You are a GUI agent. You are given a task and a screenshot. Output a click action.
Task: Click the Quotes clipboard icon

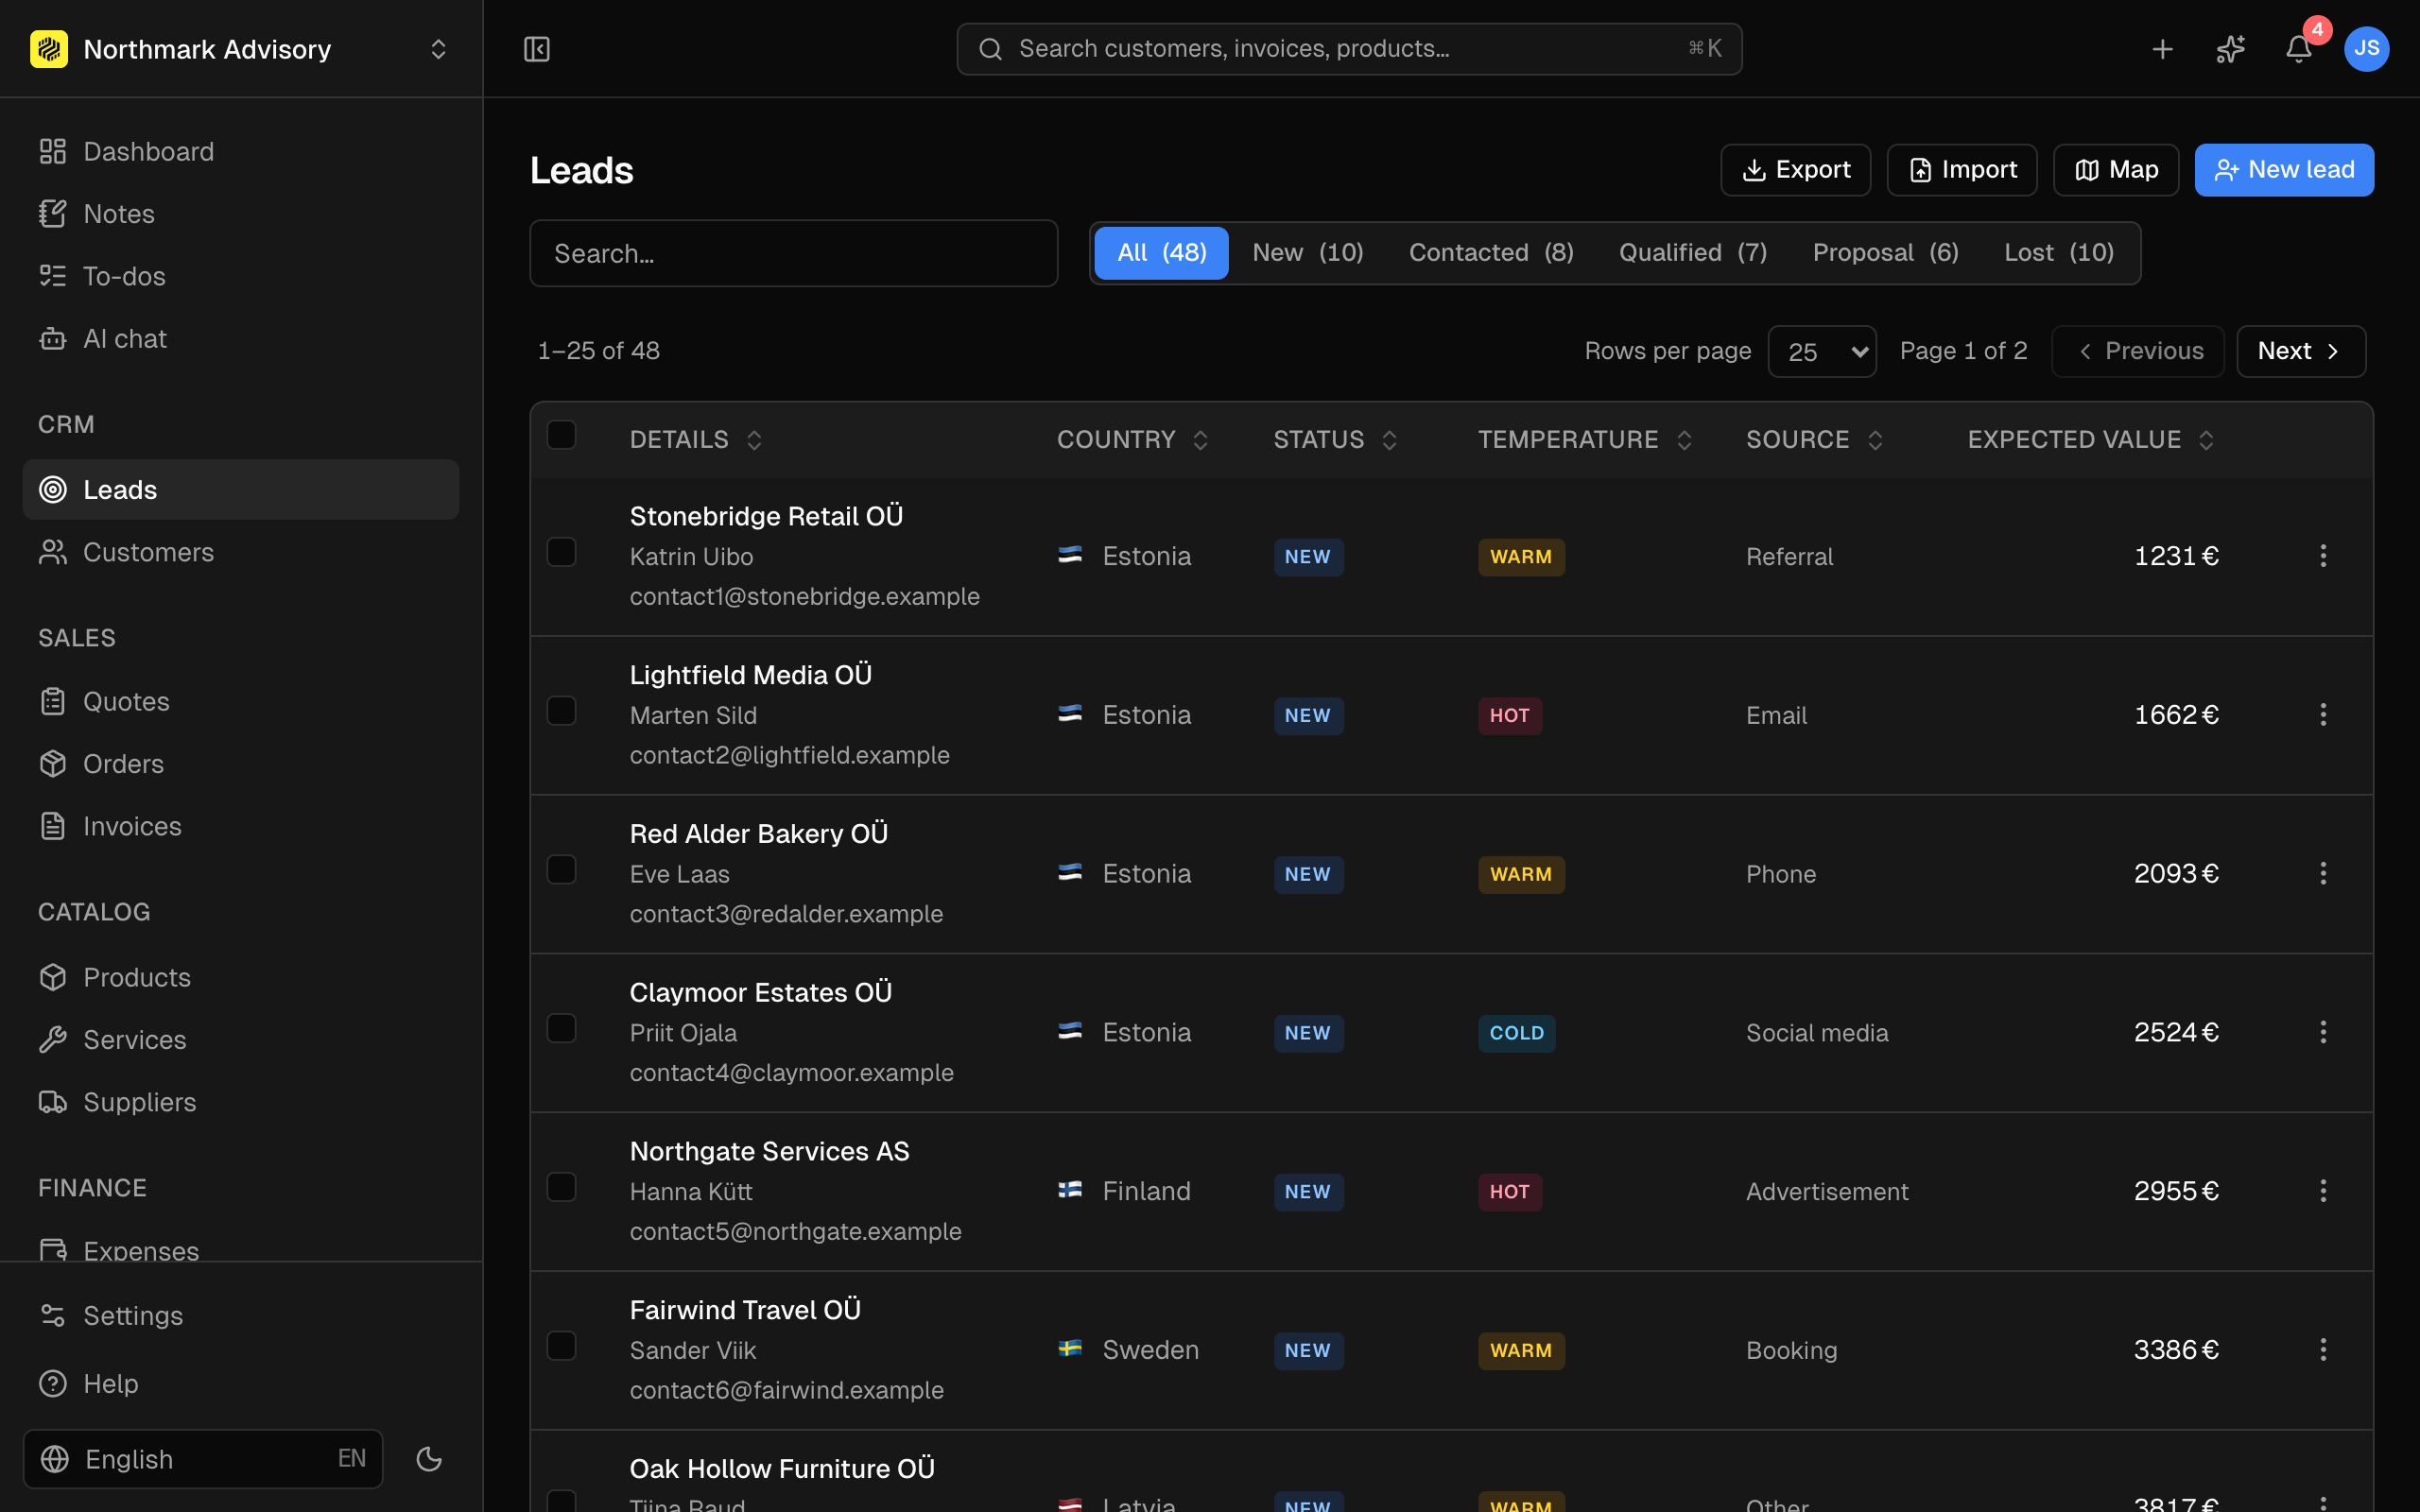[53, 702]
